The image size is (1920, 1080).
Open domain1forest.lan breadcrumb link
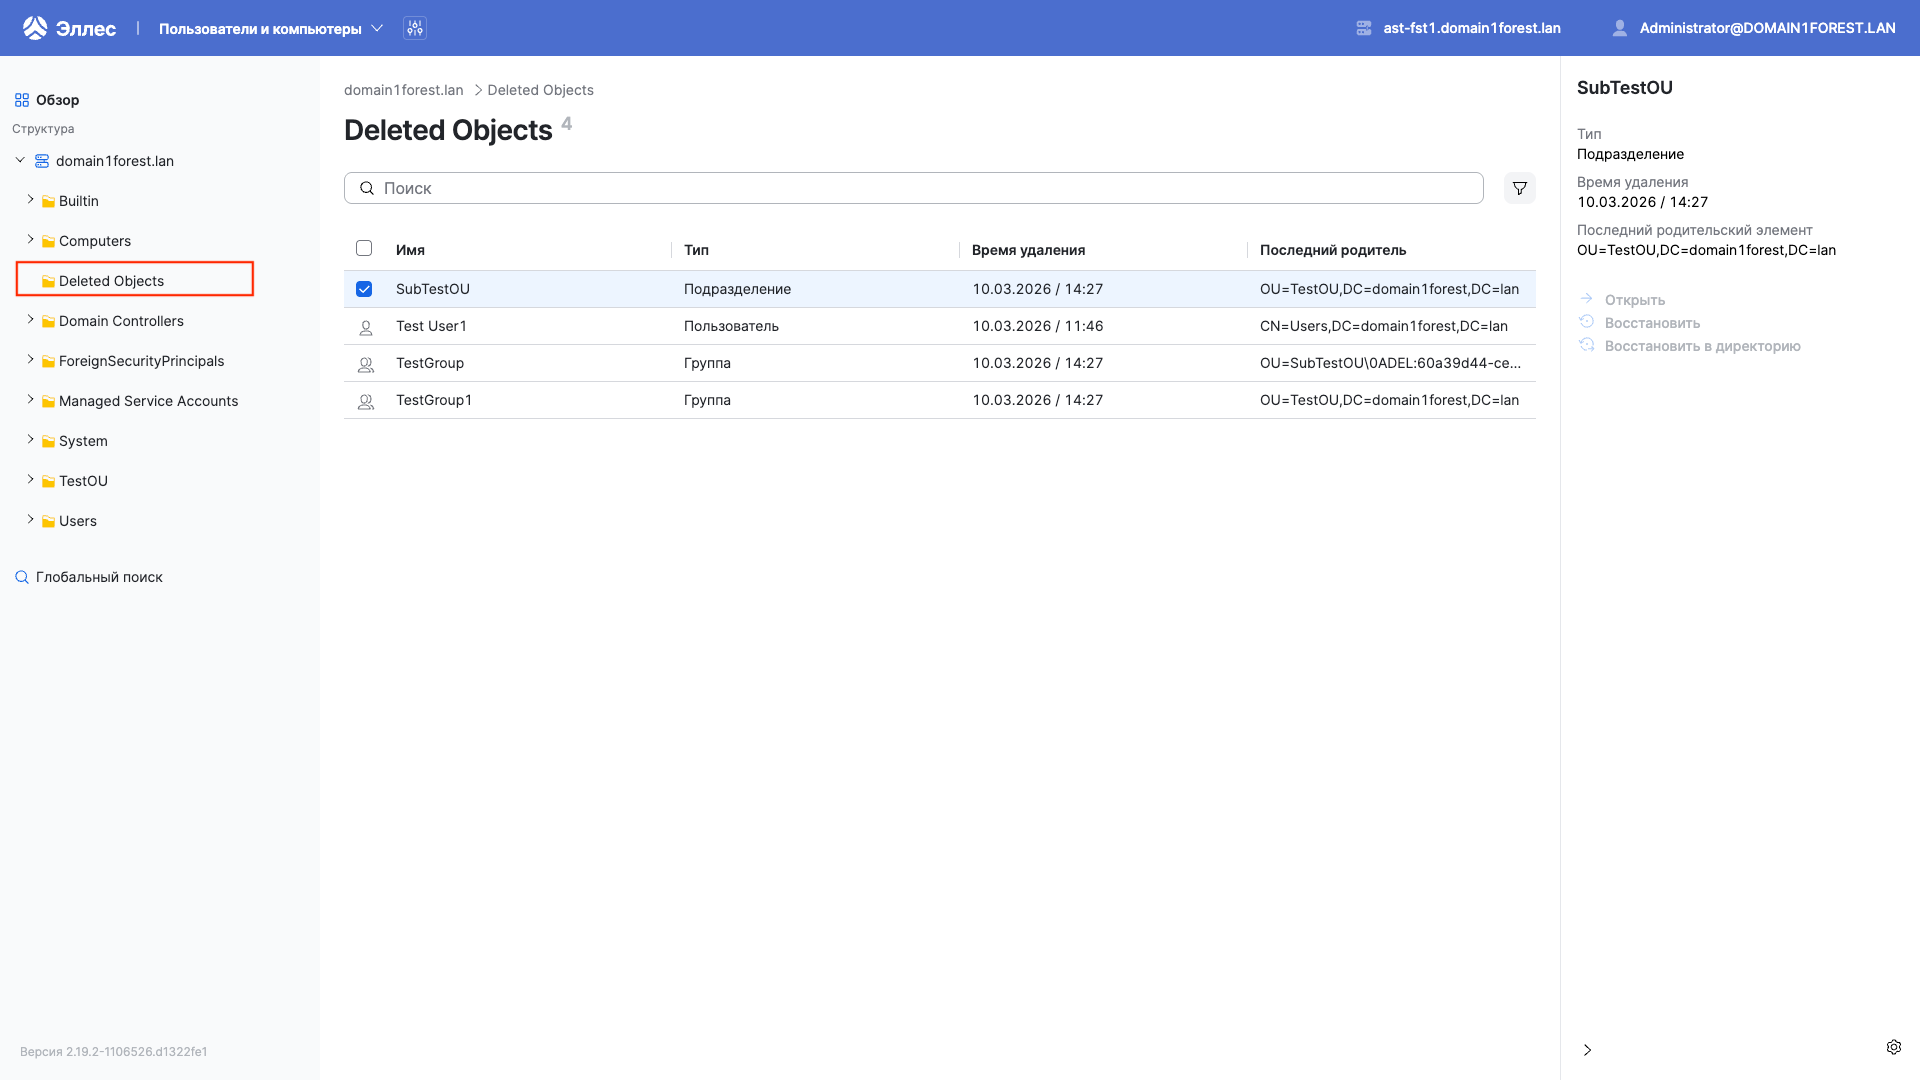(x=403, y=90)
